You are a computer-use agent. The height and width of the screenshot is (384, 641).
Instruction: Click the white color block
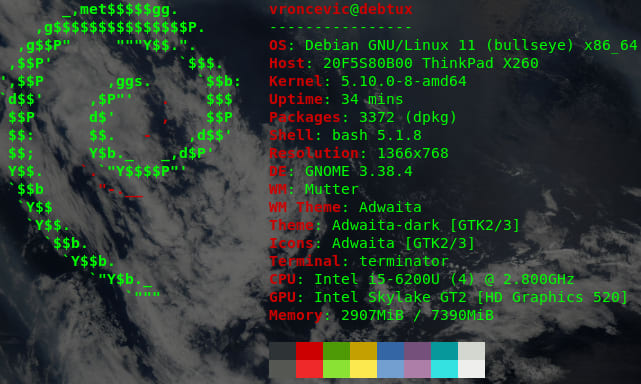click(471, 369)
